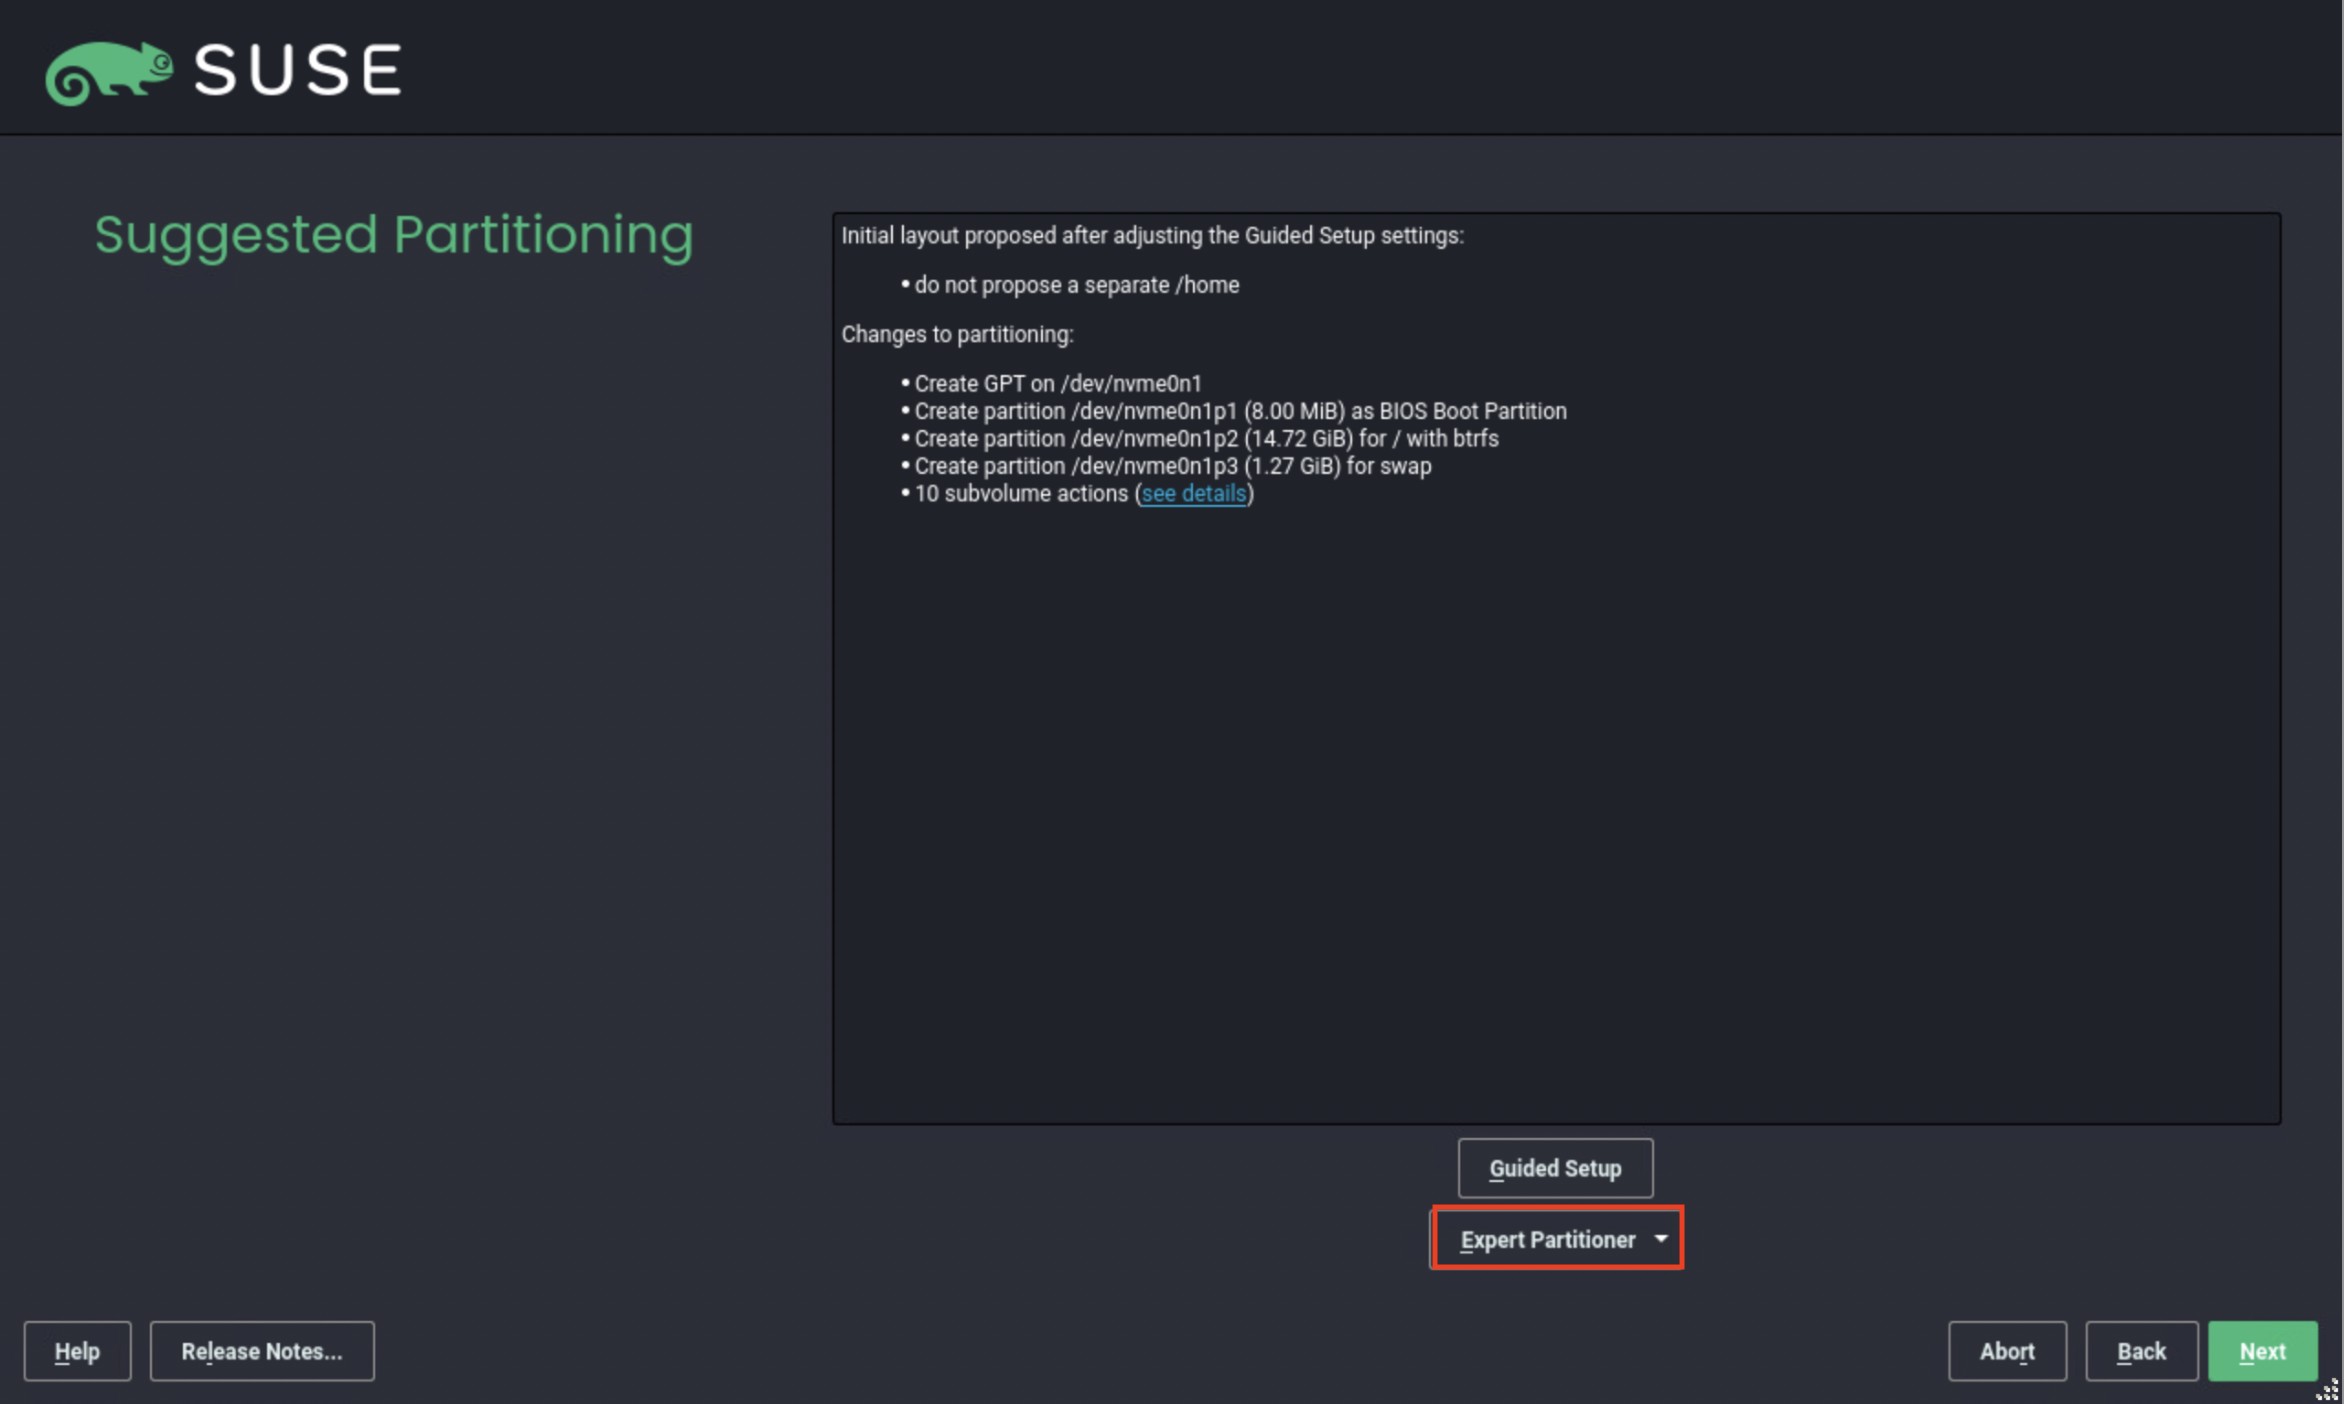2344x1404 pixels.
Task: Click the BIOS Boot Partition entry line
Action: [1240, 411]
